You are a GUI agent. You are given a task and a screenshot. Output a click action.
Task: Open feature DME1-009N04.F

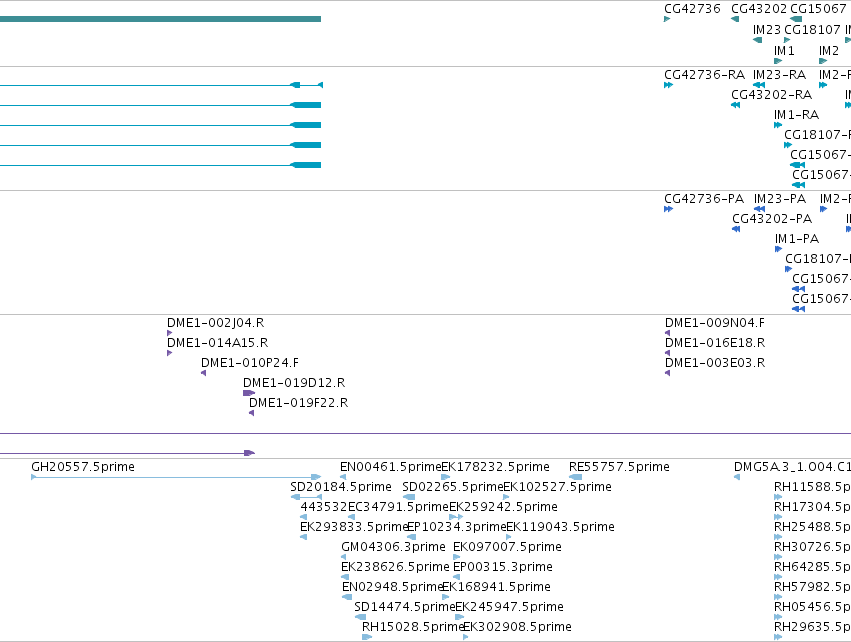715,323
